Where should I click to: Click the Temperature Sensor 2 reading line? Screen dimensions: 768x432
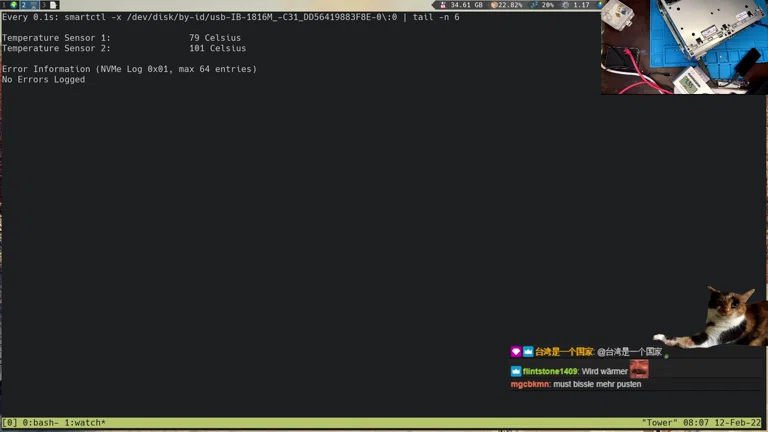tap(124, 48)
